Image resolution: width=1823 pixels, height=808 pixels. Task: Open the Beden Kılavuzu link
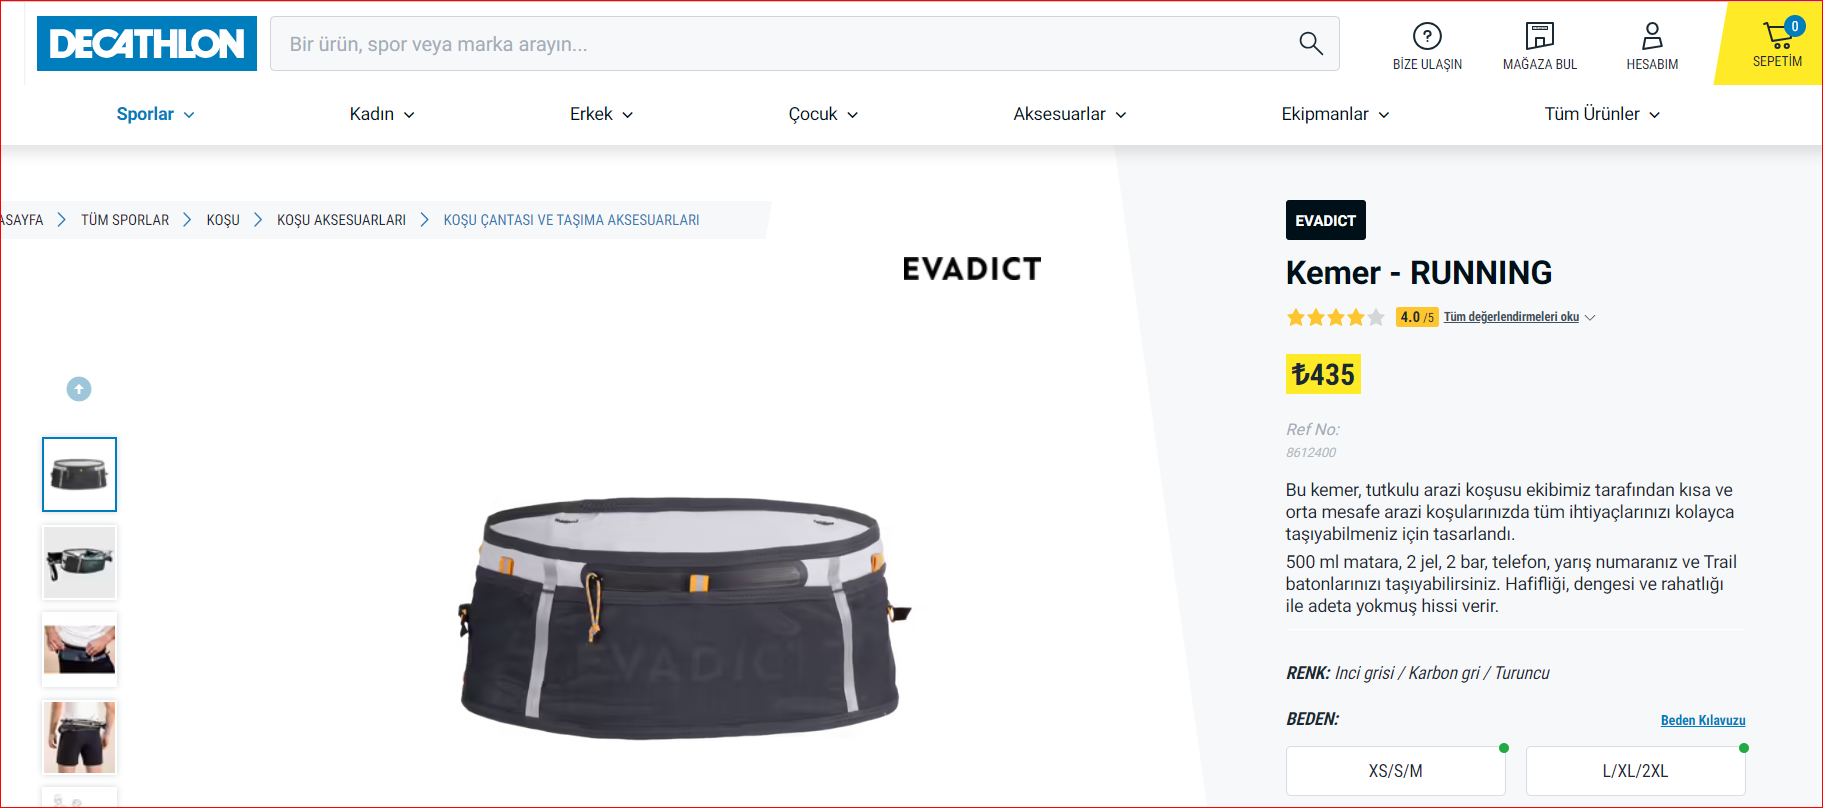click(x=1703, y=720)
